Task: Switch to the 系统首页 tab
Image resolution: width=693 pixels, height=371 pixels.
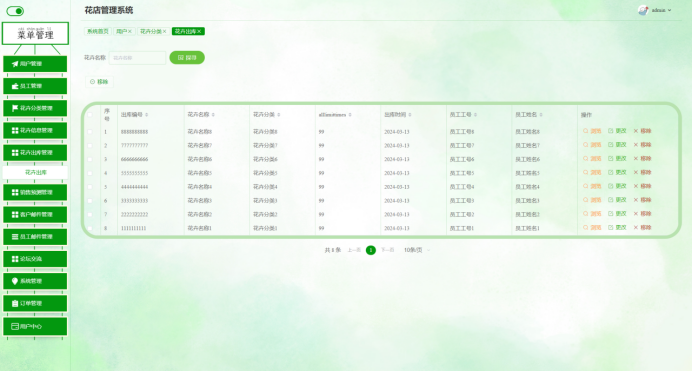Action: click(x=98, y=31)
